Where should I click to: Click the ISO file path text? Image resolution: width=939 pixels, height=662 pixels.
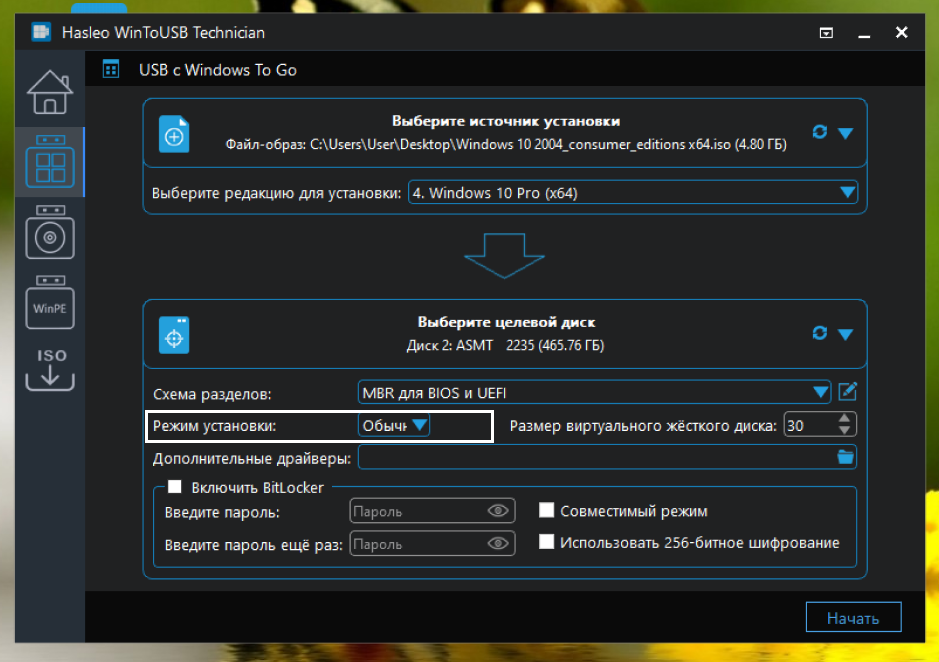[x=506, y=144]
